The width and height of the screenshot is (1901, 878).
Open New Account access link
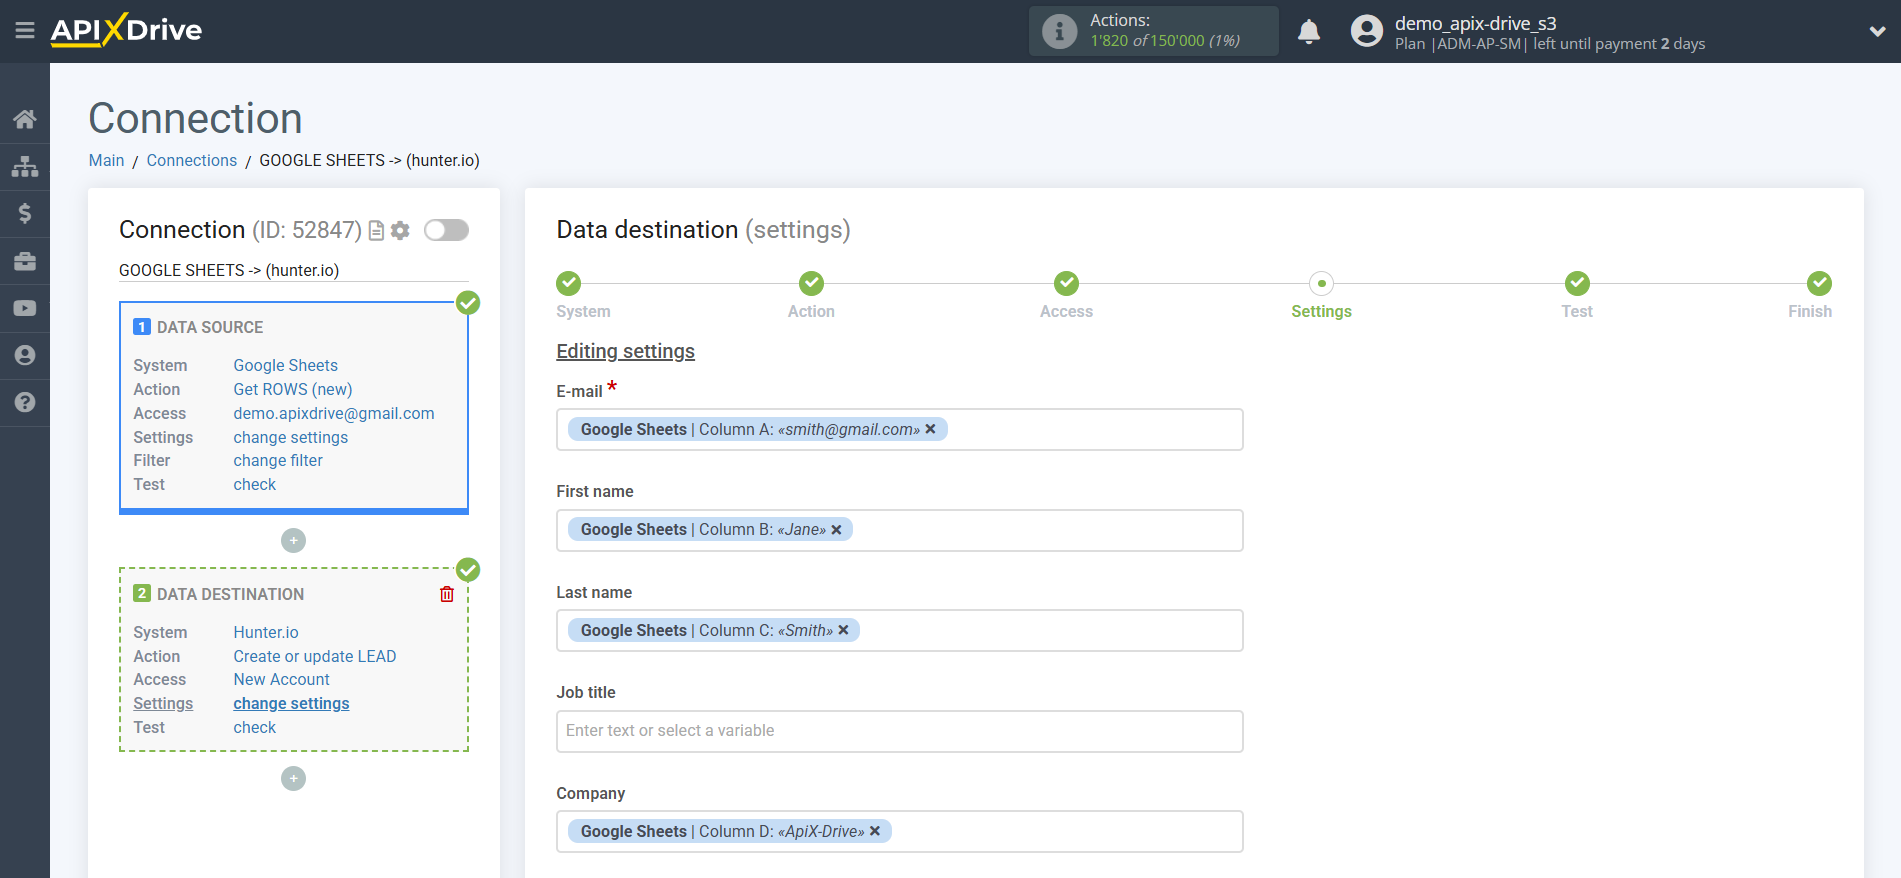pyautogui.click(x=282, y=679)
